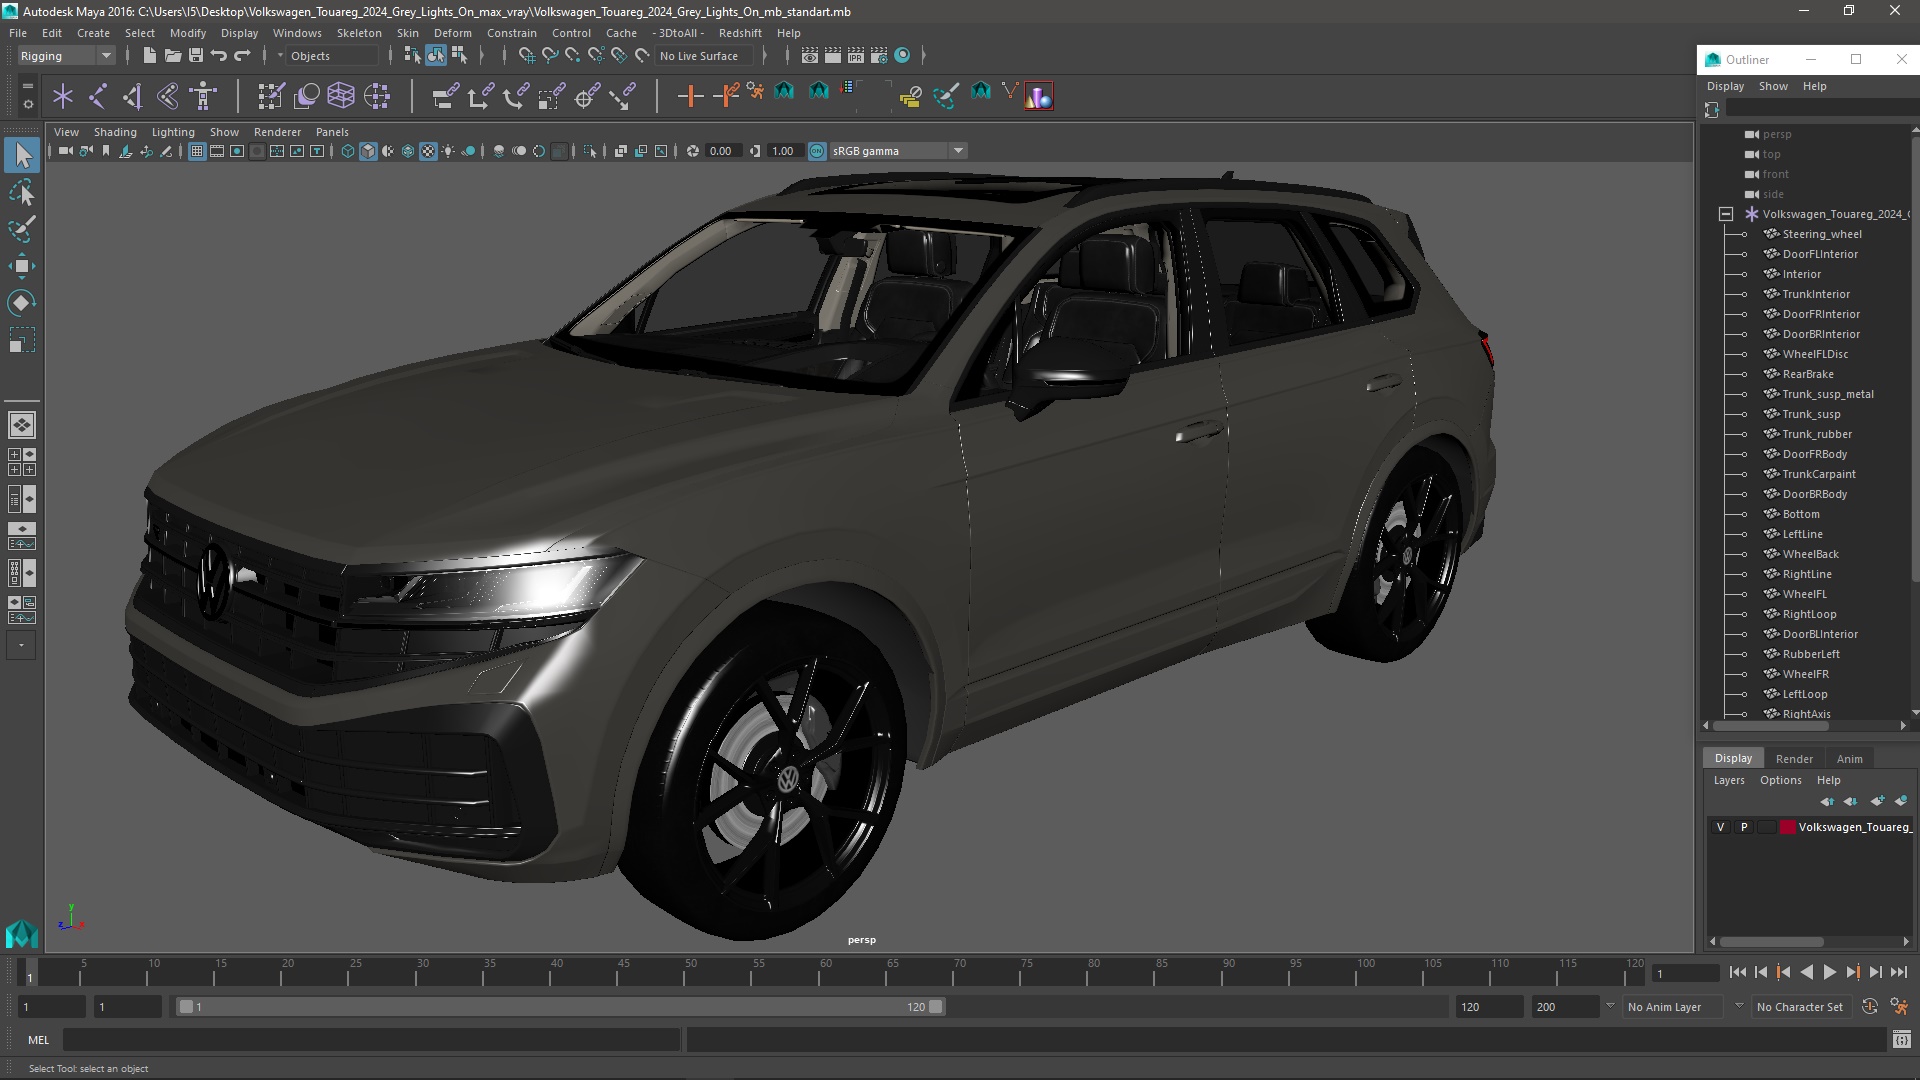The width and height of the screenshot is (1920, 1080).
Task: Click the range slider bar handle at 120
Action: click(x=936, y=1007)
